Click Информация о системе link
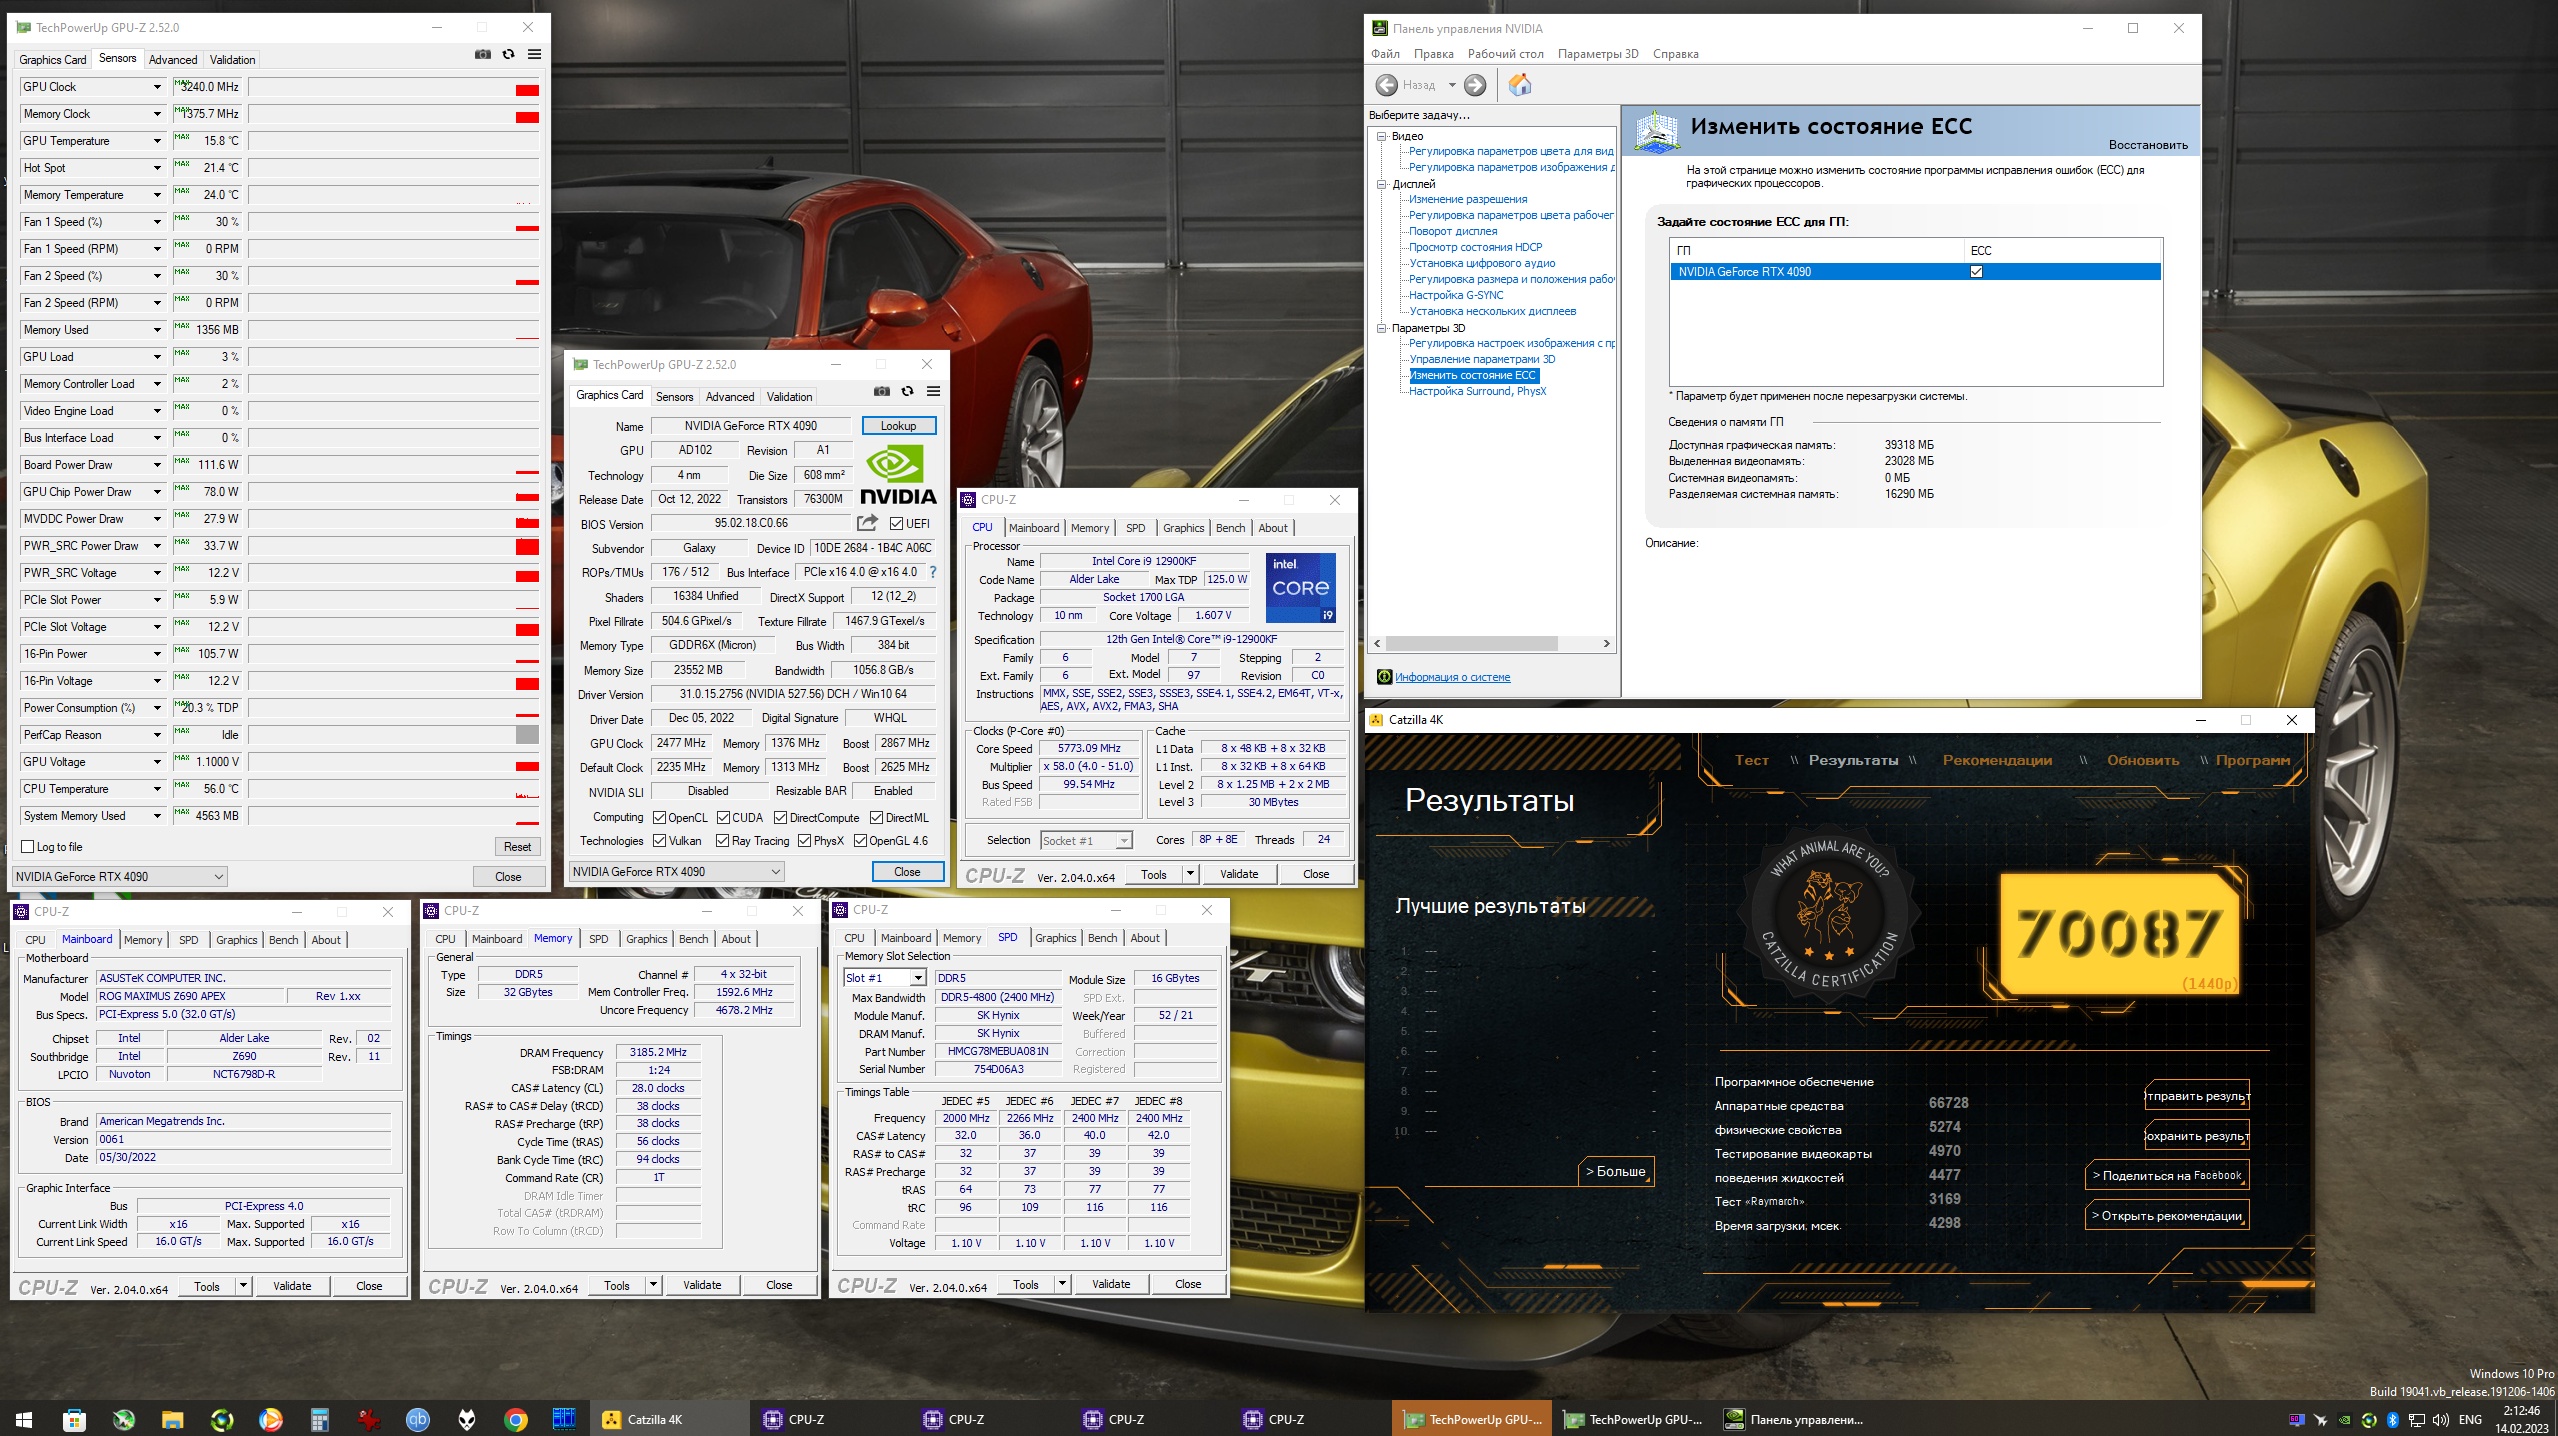The image size is (2558, 1436). [1452, 677]
